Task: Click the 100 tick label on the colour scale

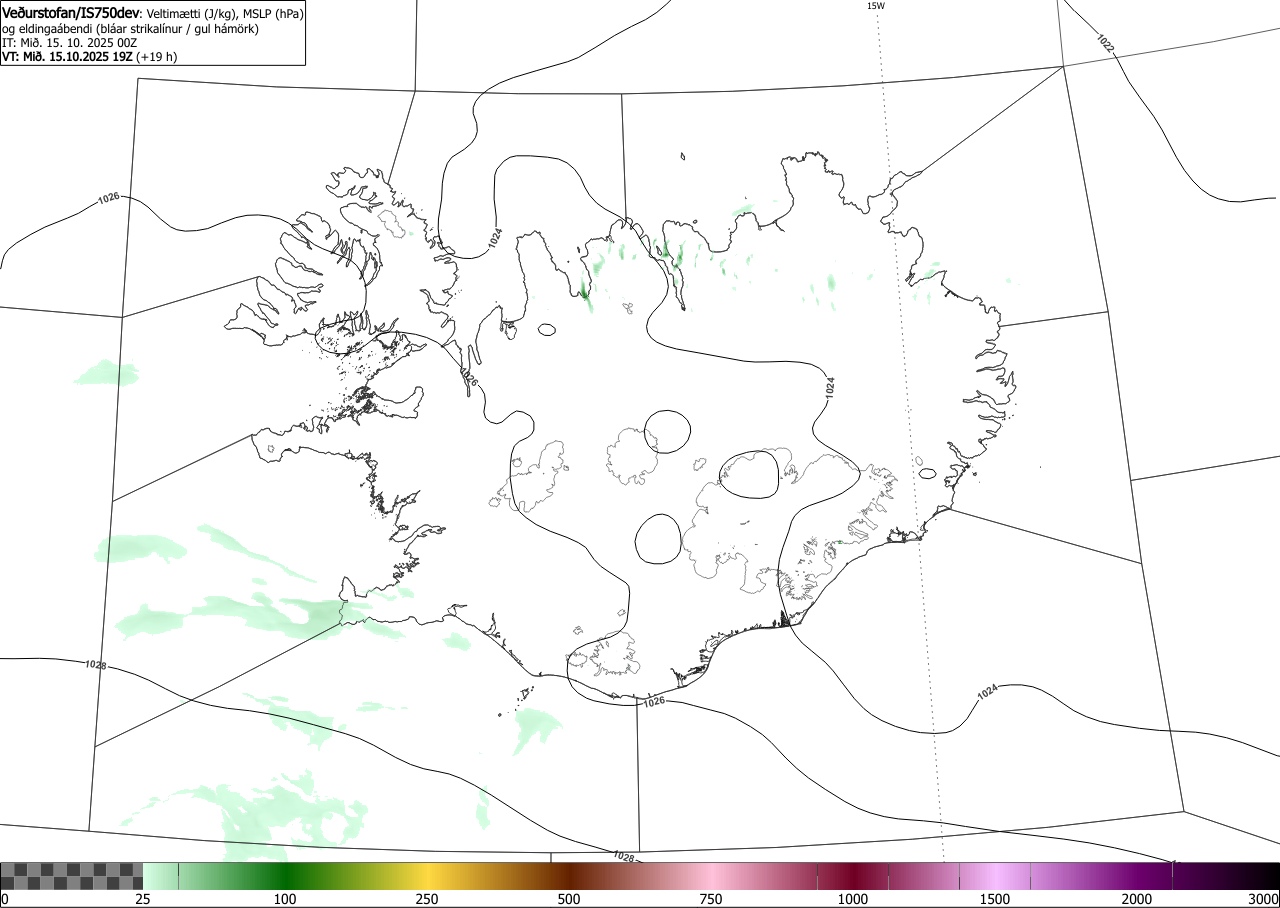Action: pyautogui.click(x=285, y=899)
